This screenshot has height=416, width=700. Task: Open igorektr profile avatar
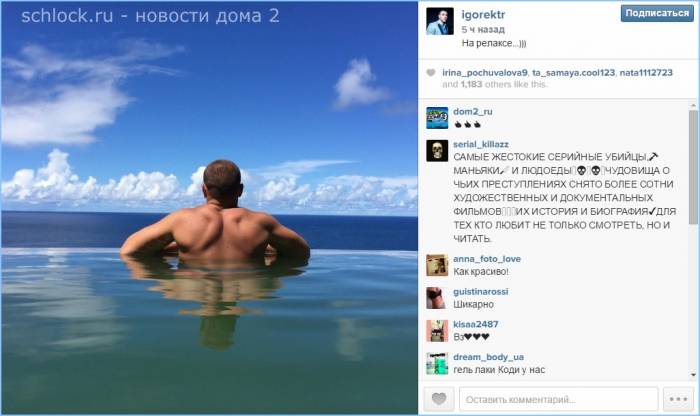440,21
